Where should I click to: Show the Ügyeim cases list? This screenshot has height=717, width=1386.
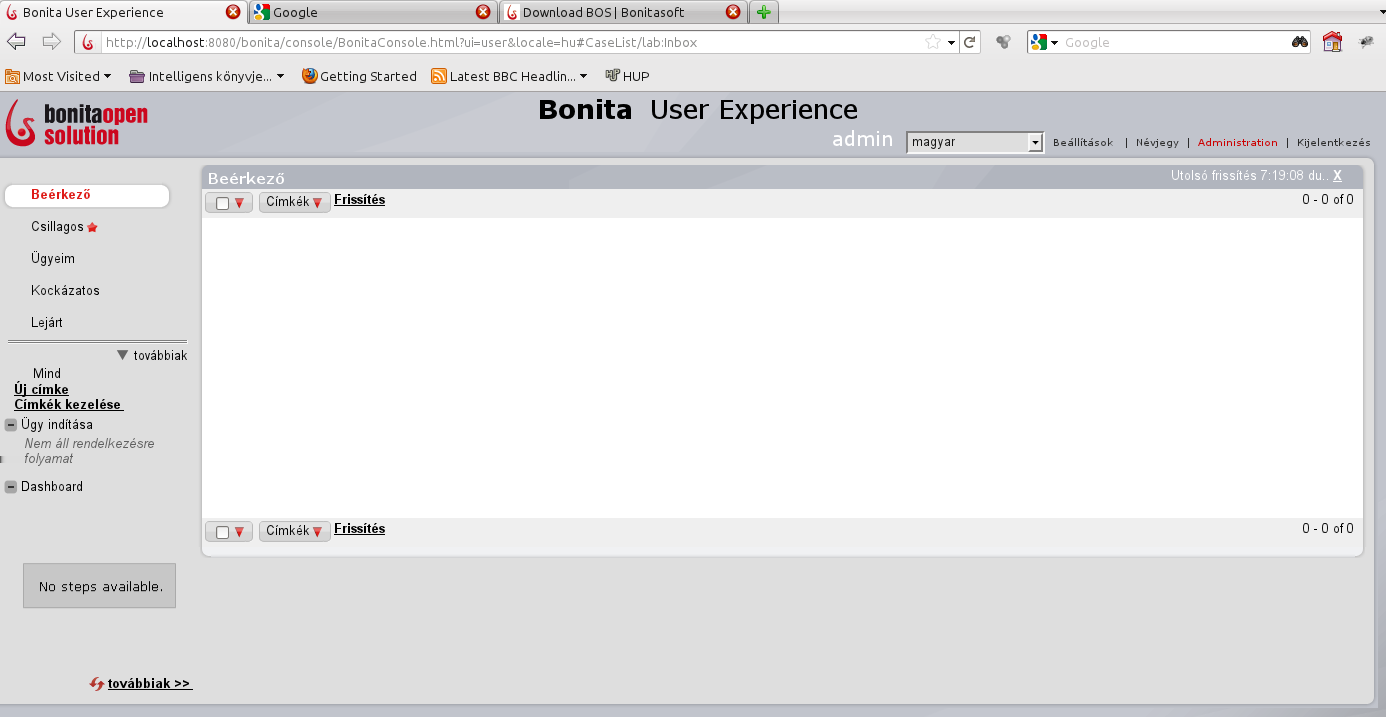(x=53, y=259)
